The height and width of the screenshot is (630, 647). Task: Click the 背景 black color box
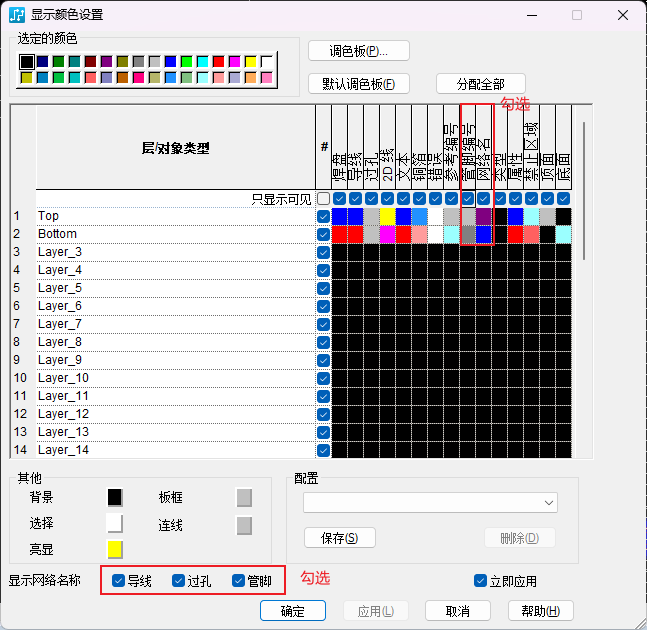115,497
